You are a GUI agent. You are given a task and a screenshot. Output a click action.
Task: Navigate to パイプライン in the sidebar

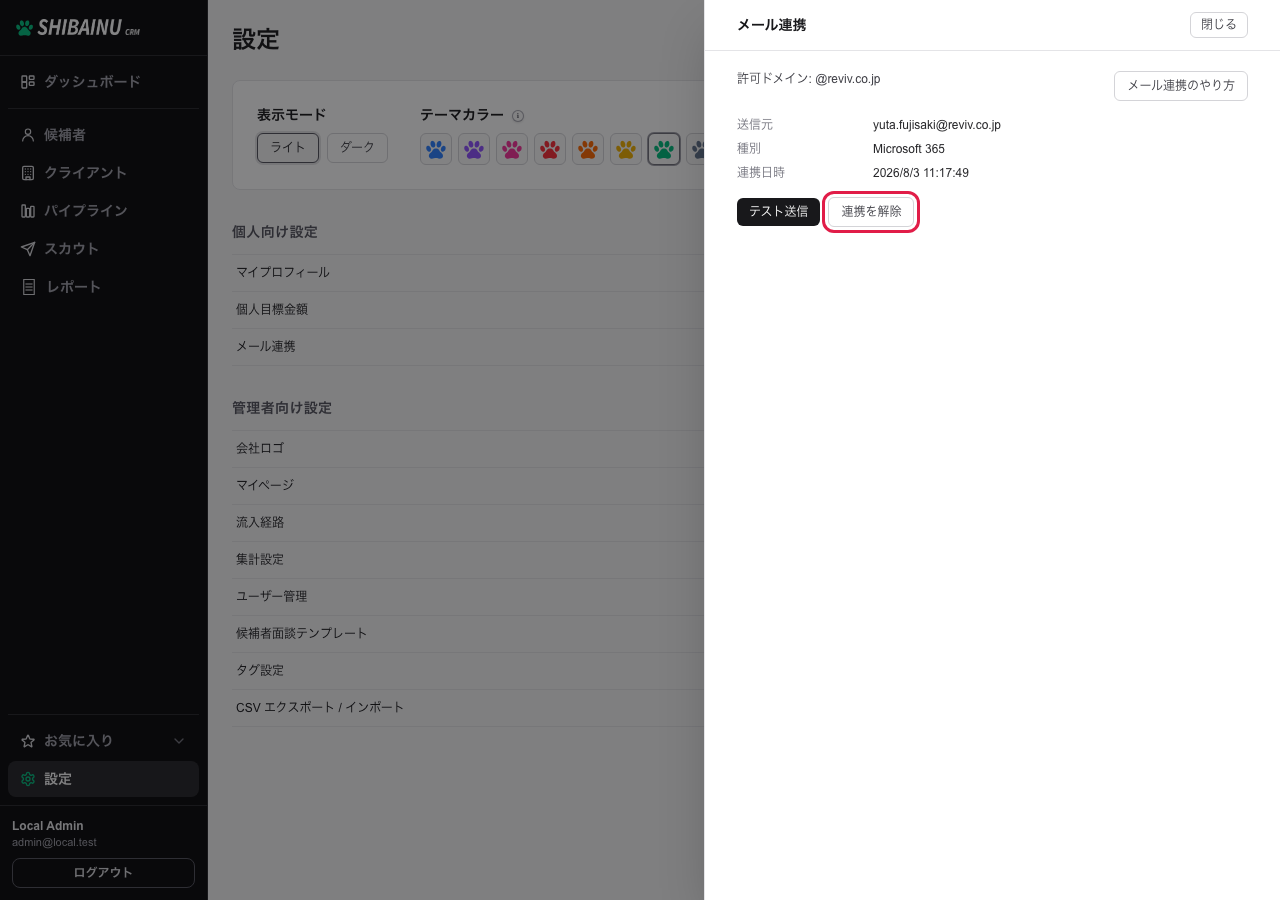104,211
